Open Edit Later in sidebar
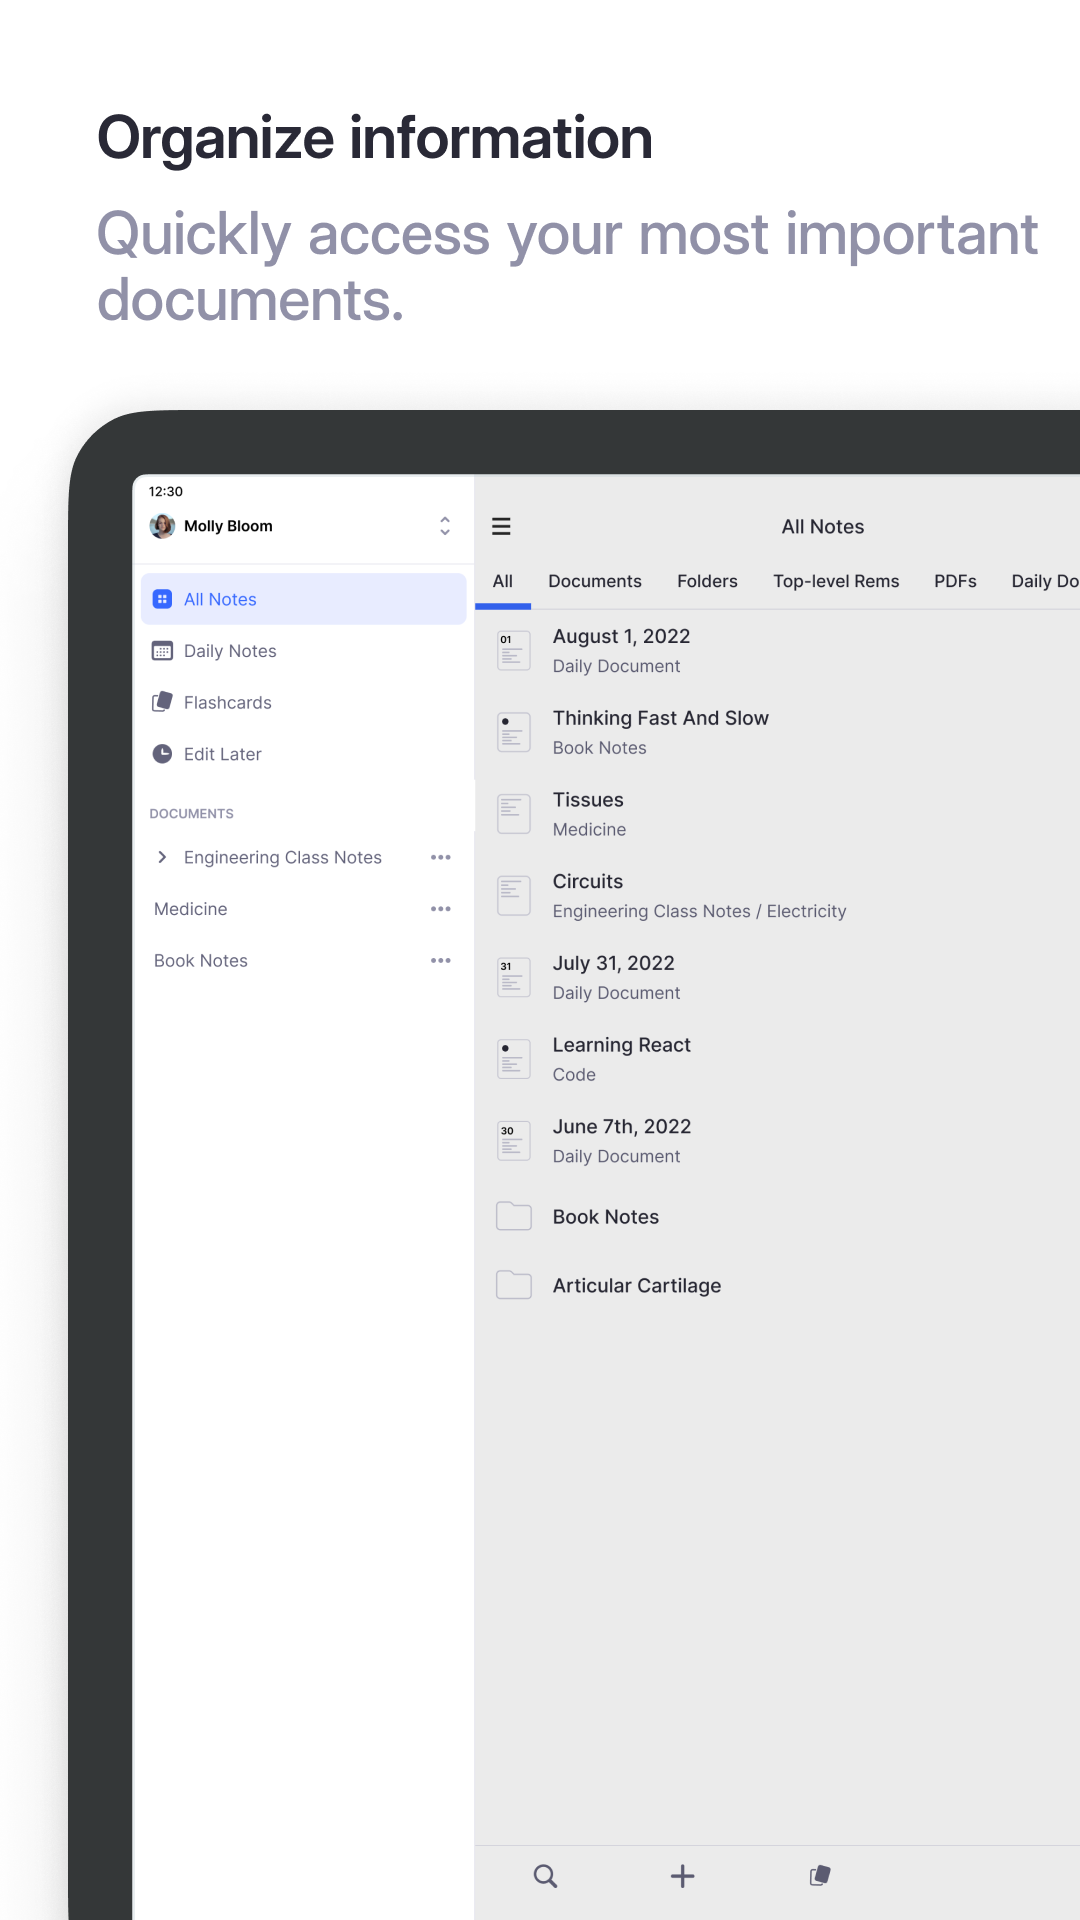 [x=304, y=754]
